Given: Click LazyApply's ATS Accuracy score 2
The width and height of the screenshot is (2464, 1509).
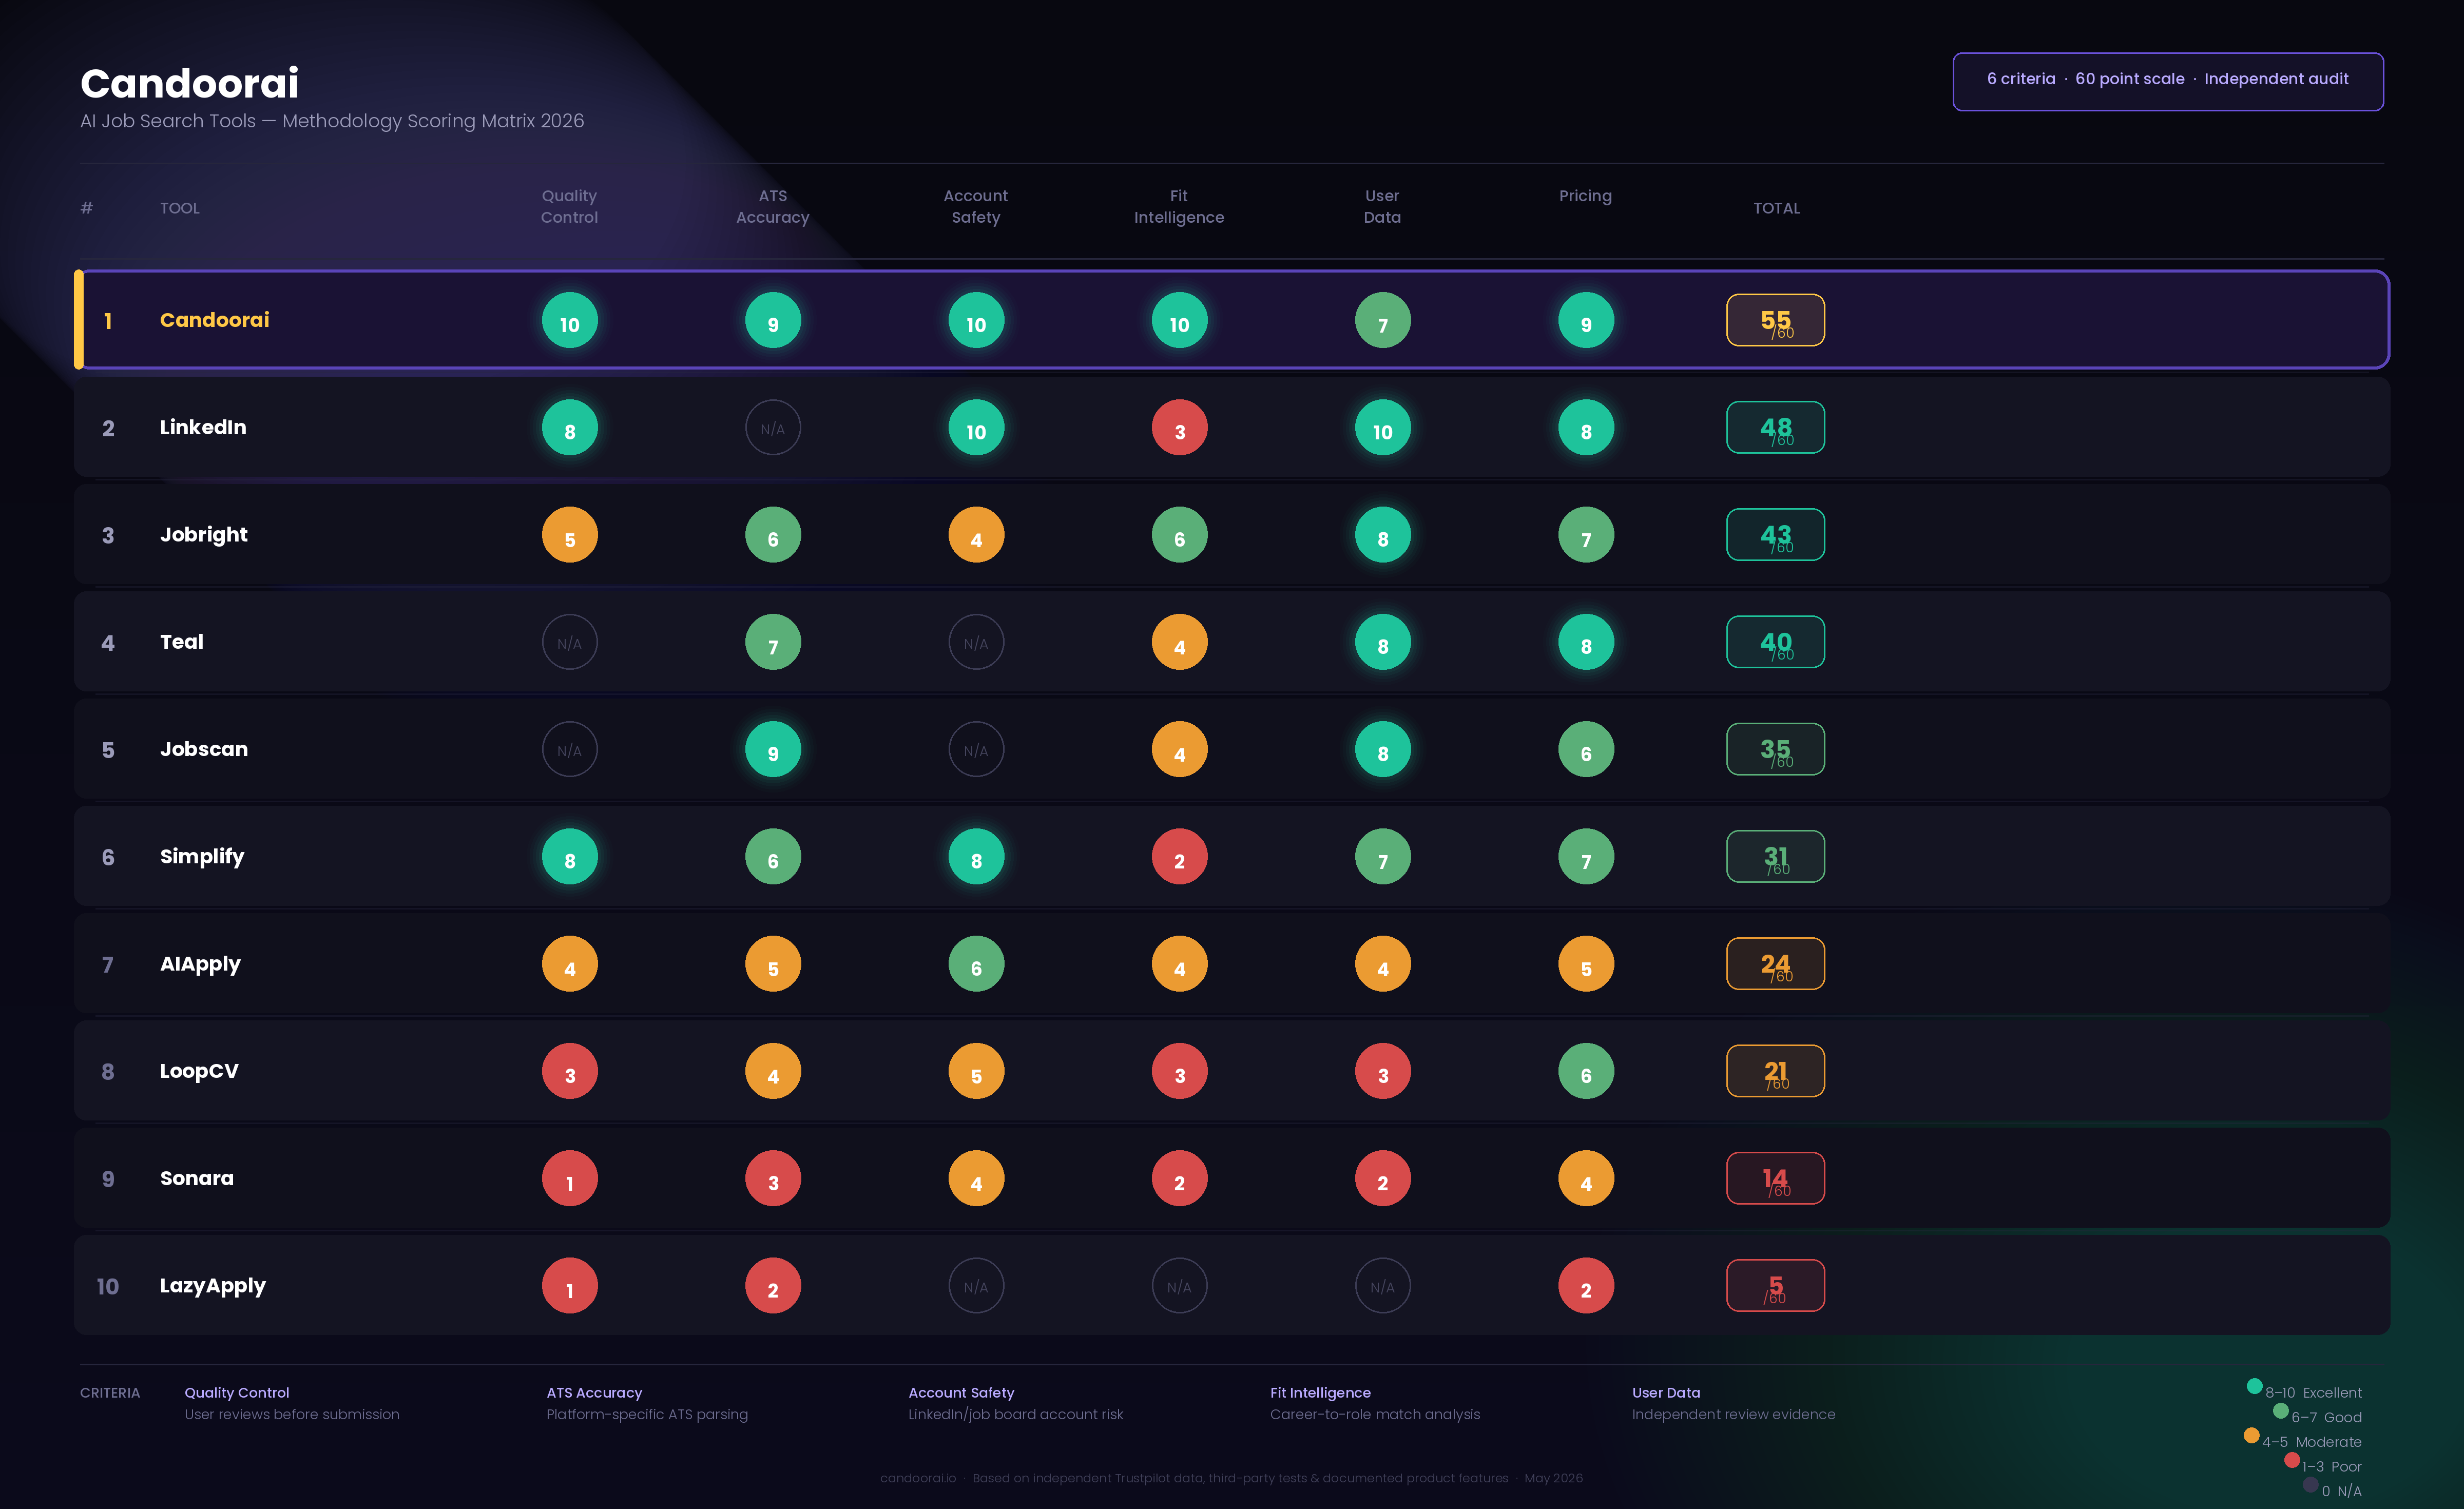Looking at the screenshot, I should 773,1286.
